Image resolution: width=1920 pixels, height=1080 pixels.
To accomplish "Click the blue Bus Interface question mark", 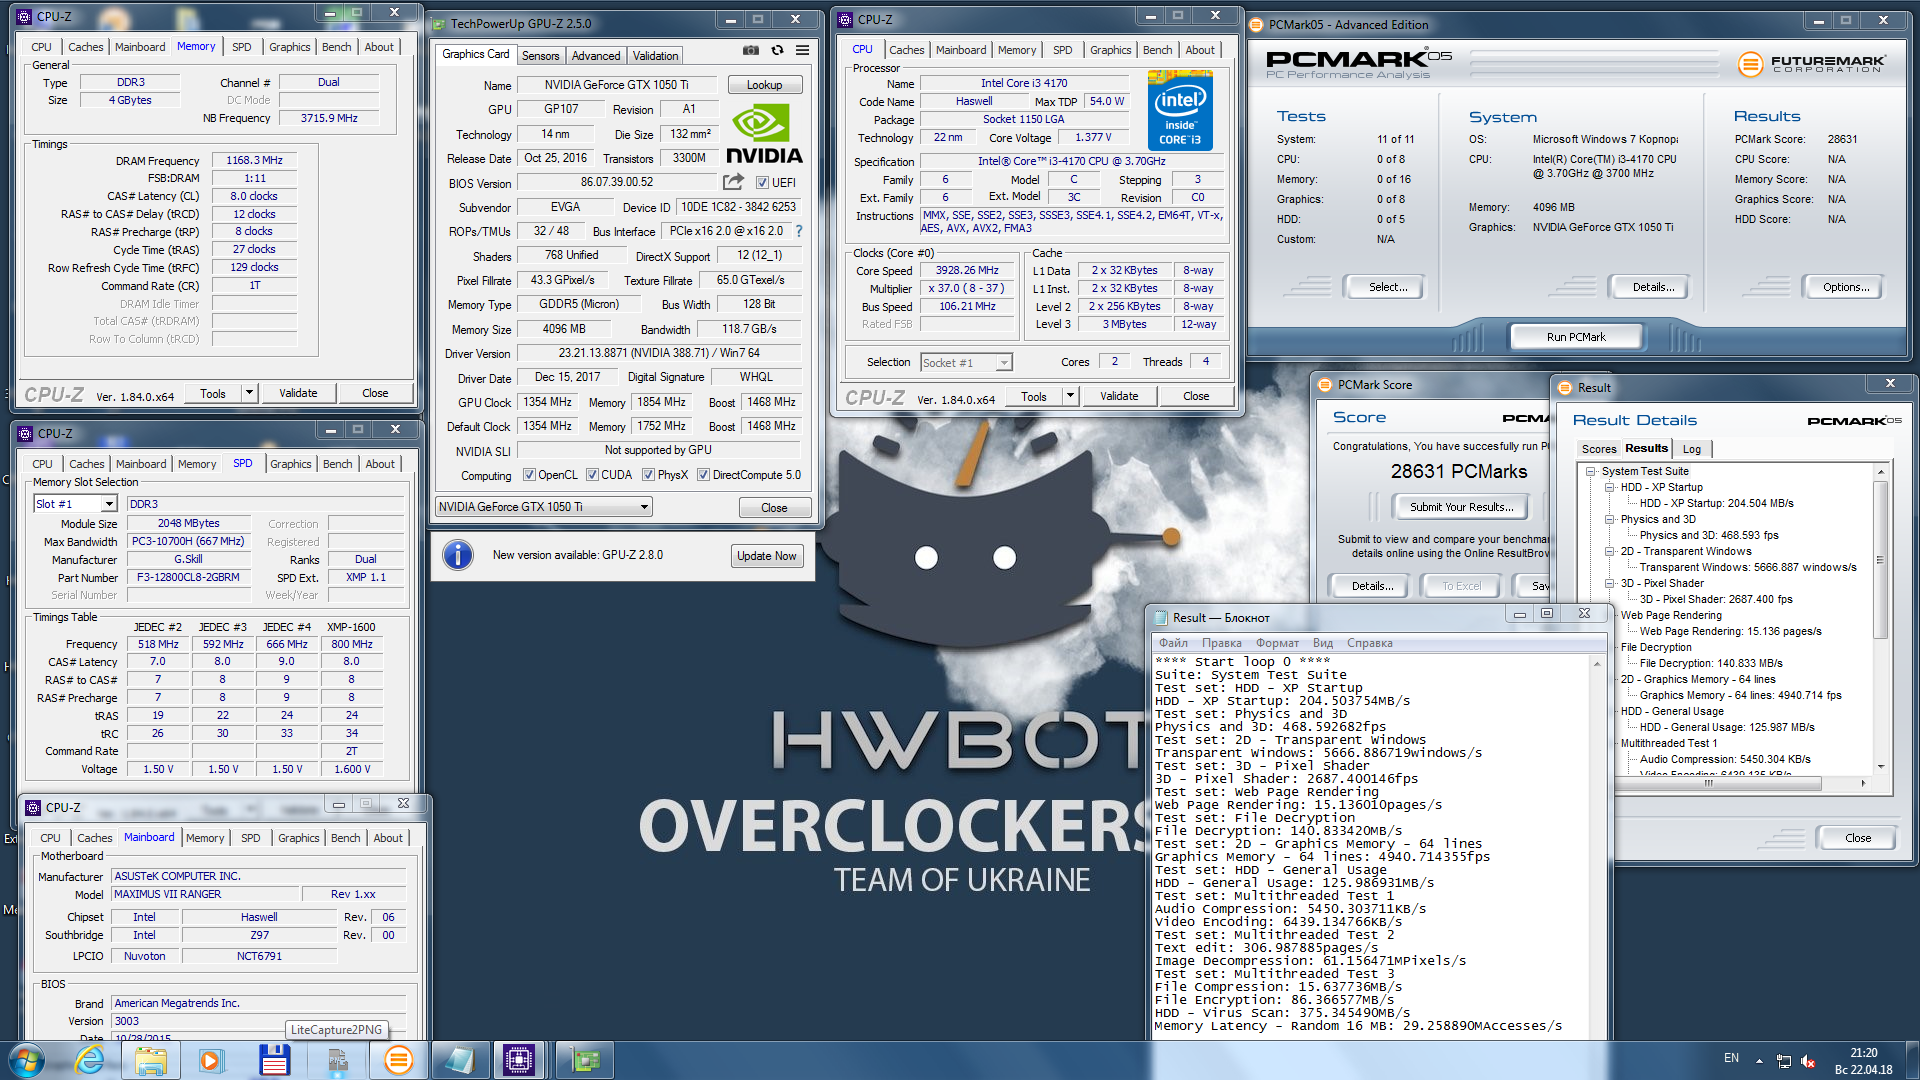I will click(798, 231).
